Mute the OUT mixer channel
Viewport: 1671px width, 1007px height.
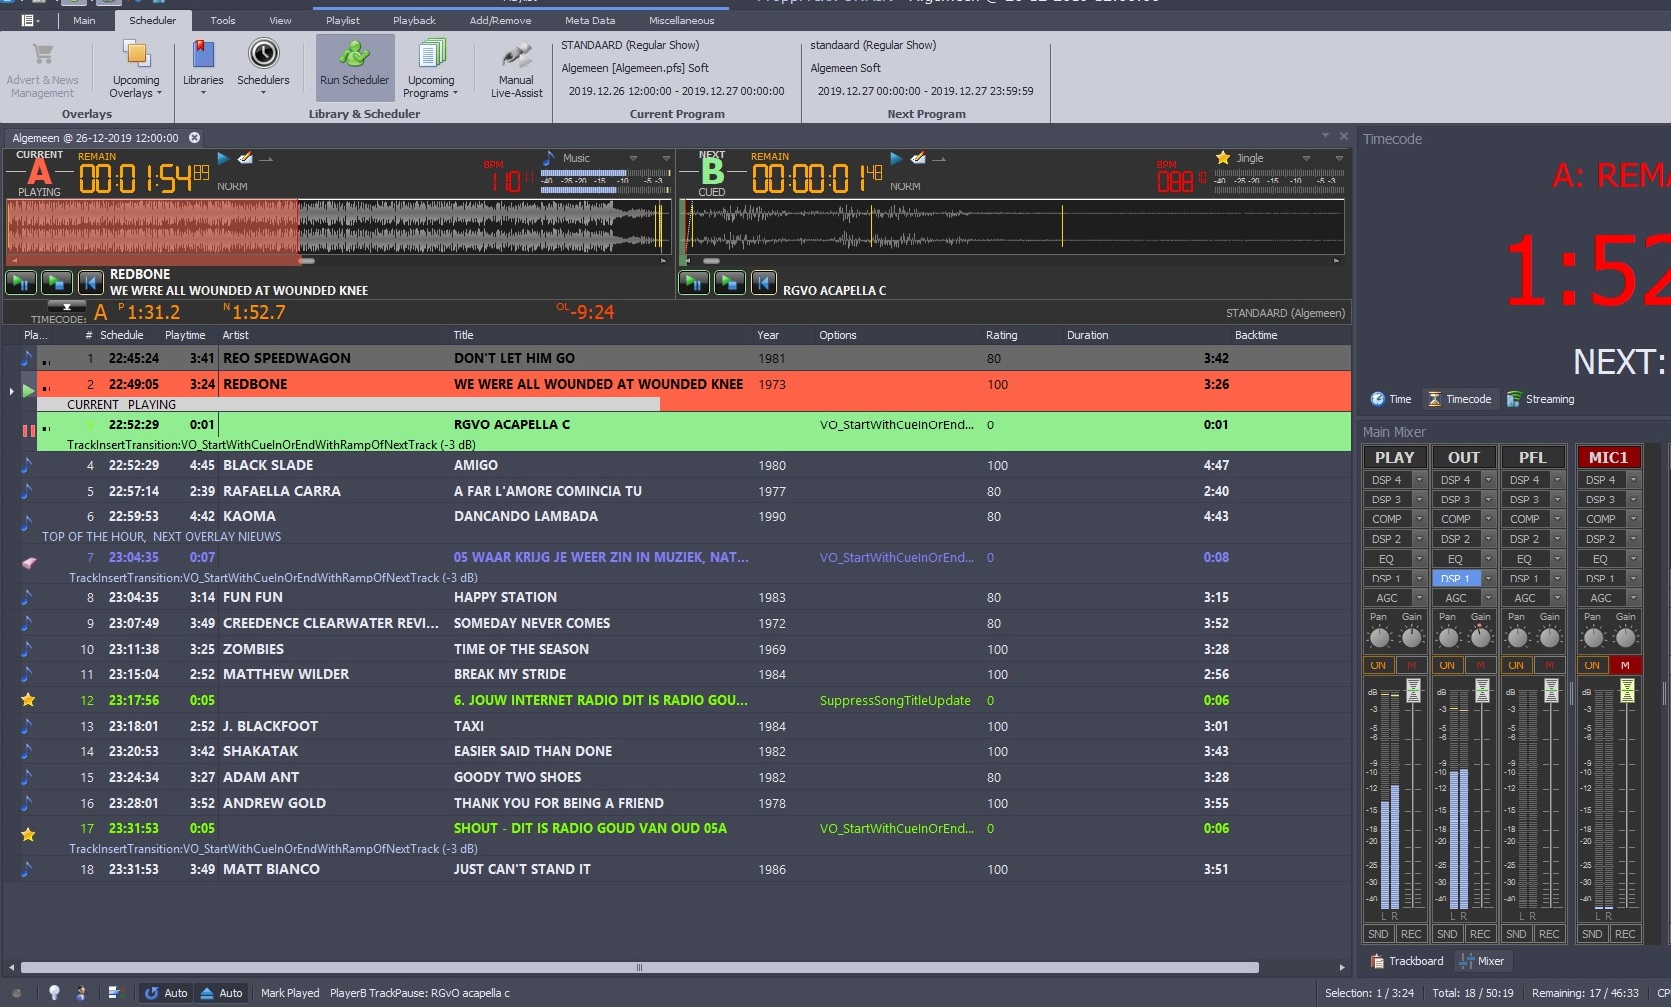coord(1480,665)
